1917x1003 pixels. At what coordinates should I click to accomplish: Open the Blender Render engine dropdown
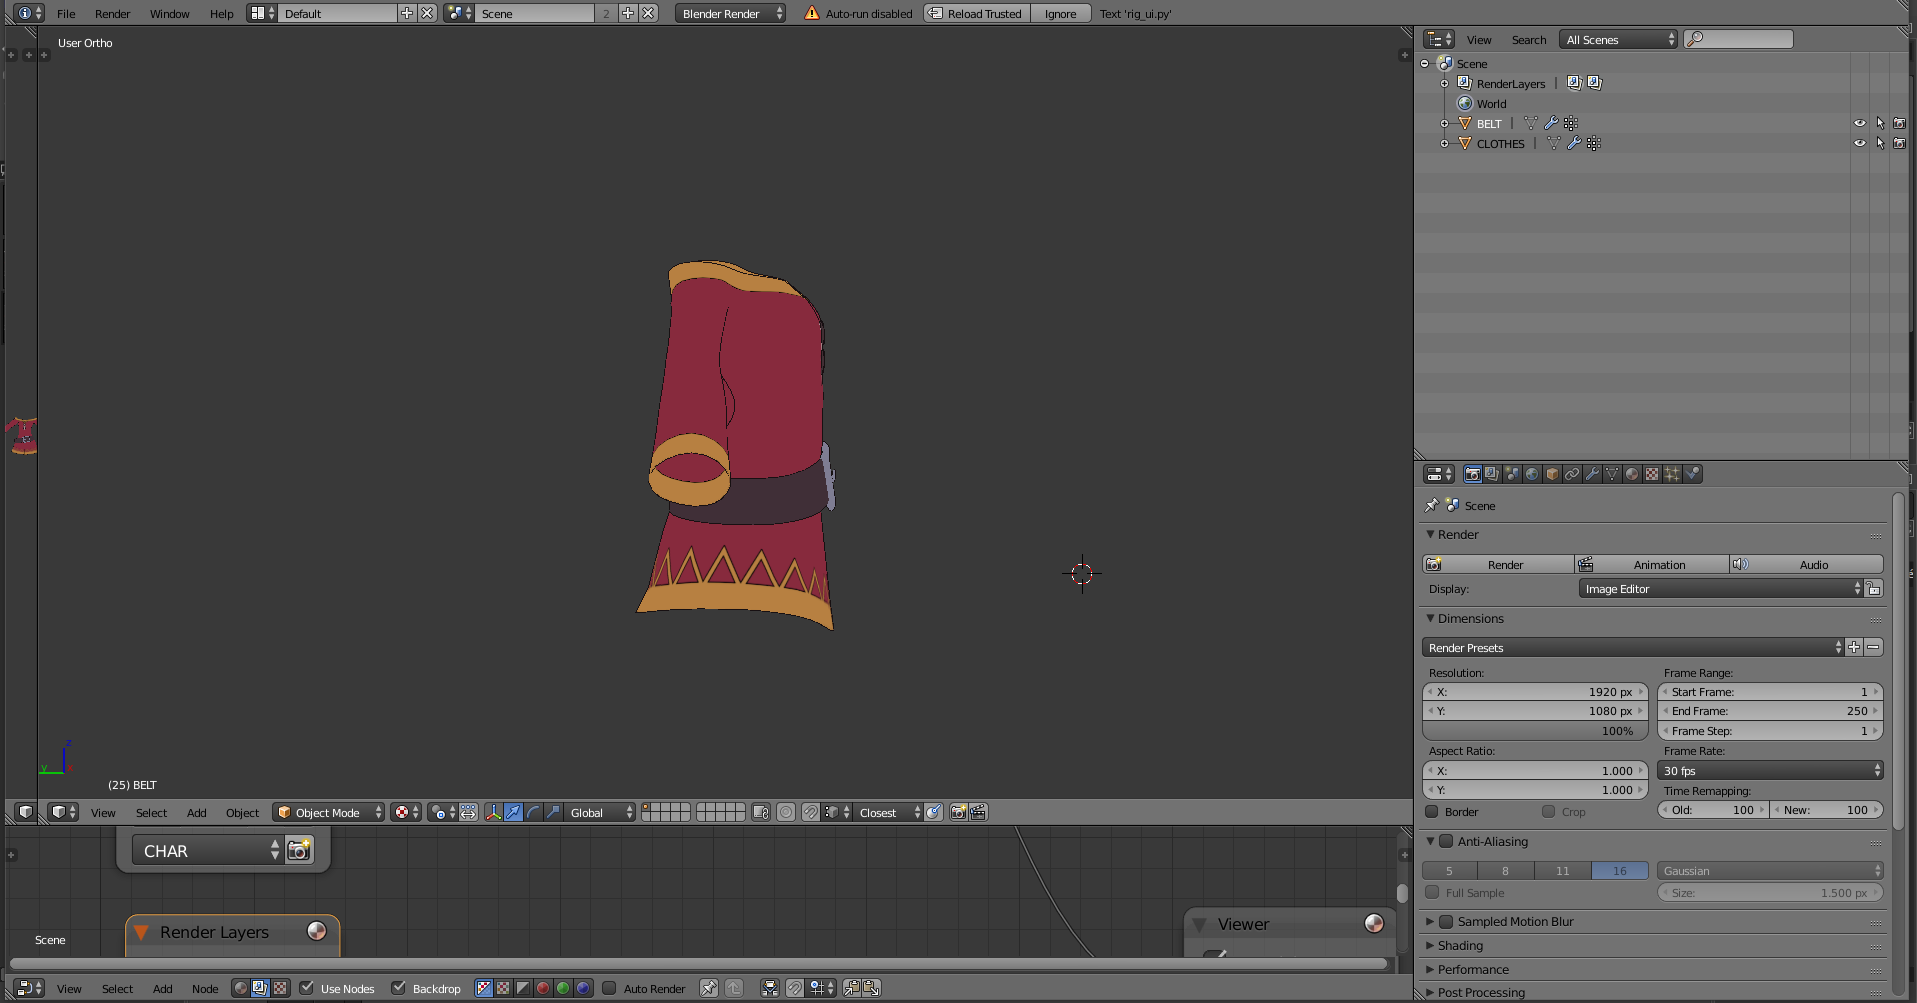tap(730, 13)
